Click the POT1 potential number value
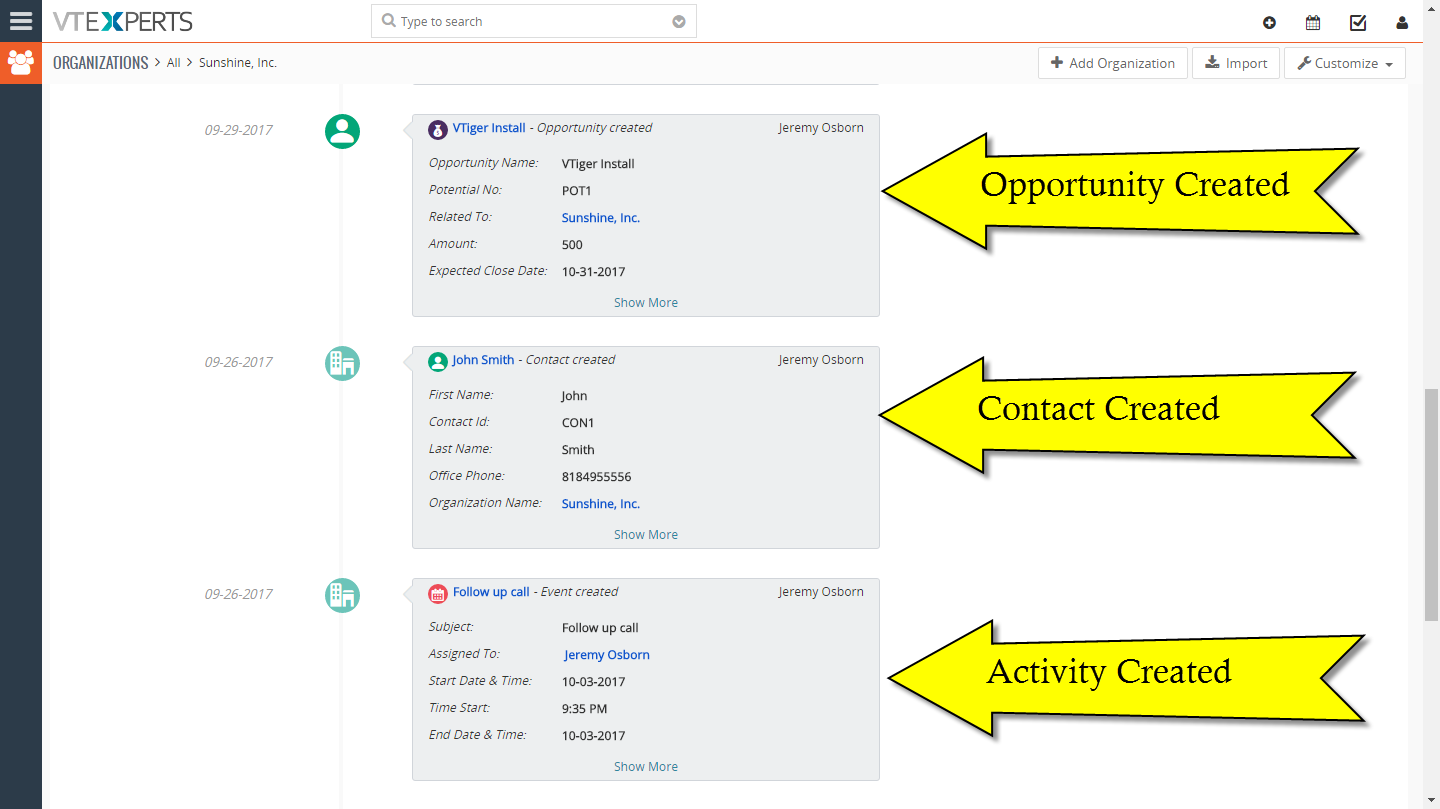 pyautogui.click(x=577, y=191)
